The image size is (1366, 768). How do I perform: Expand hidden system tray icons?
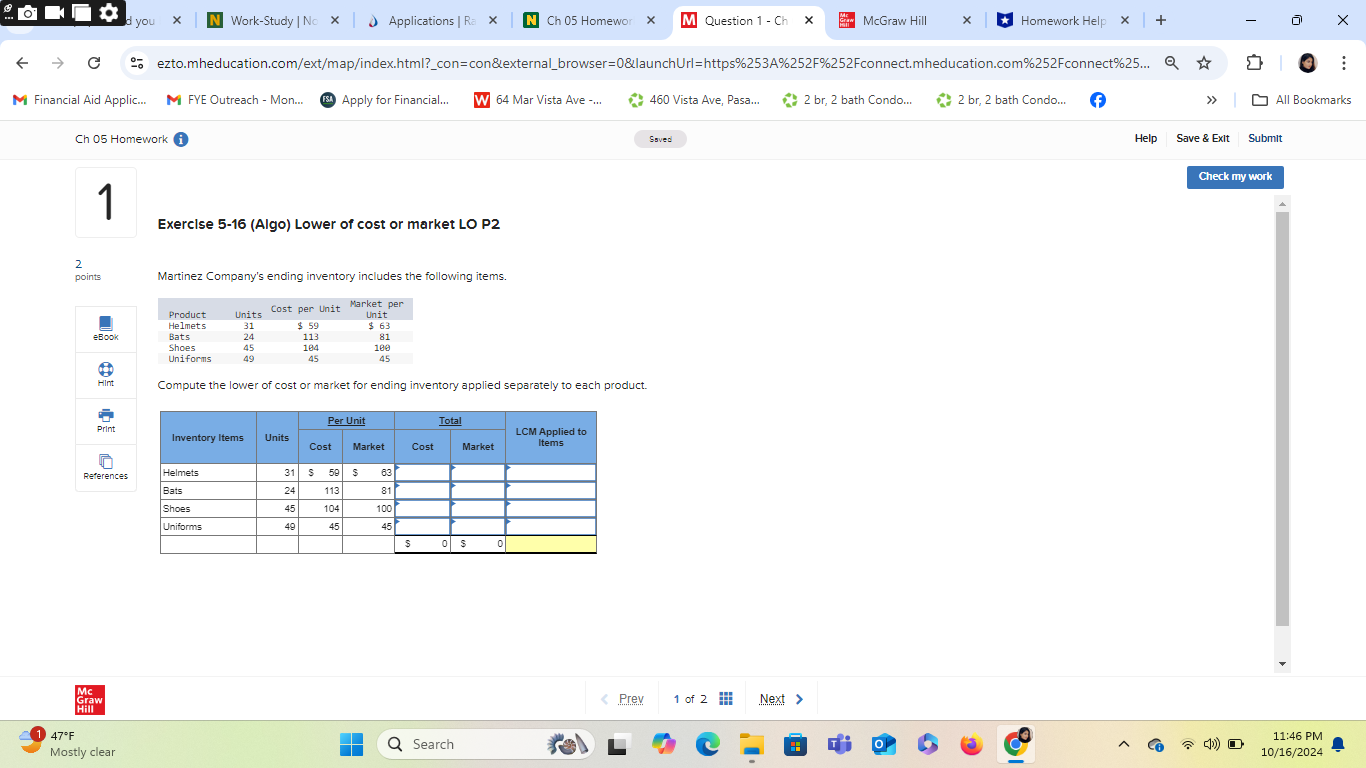1124,744
